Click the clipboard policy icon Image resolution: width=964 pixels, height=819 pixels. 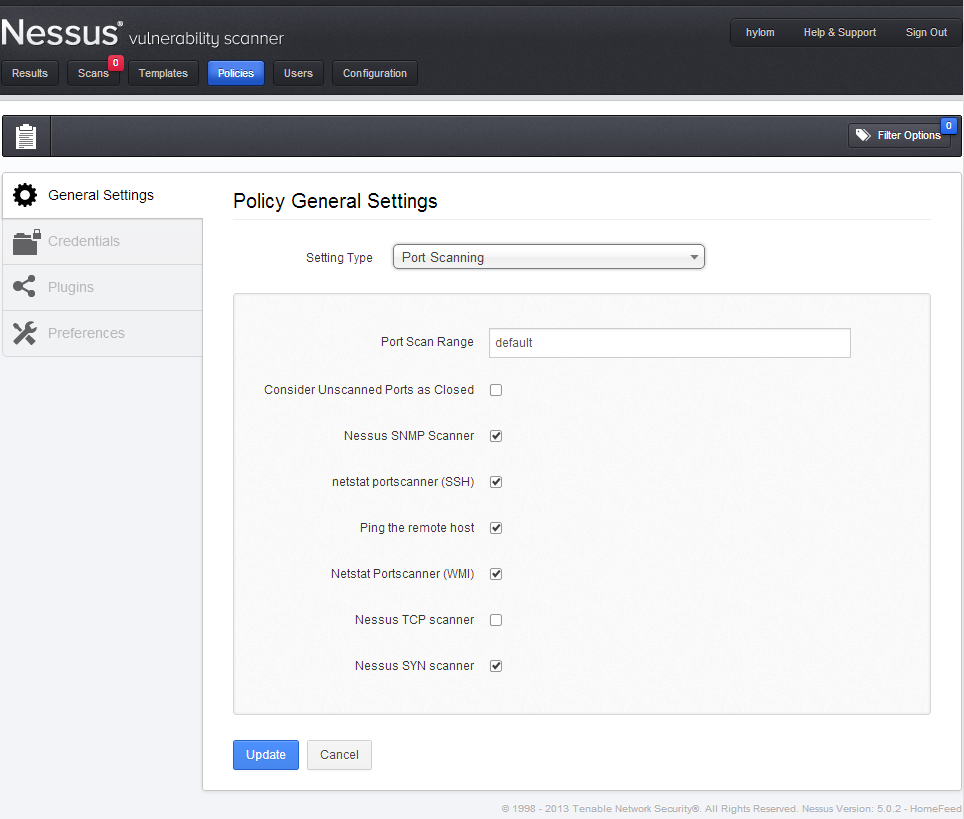click(x=26, y=136)
